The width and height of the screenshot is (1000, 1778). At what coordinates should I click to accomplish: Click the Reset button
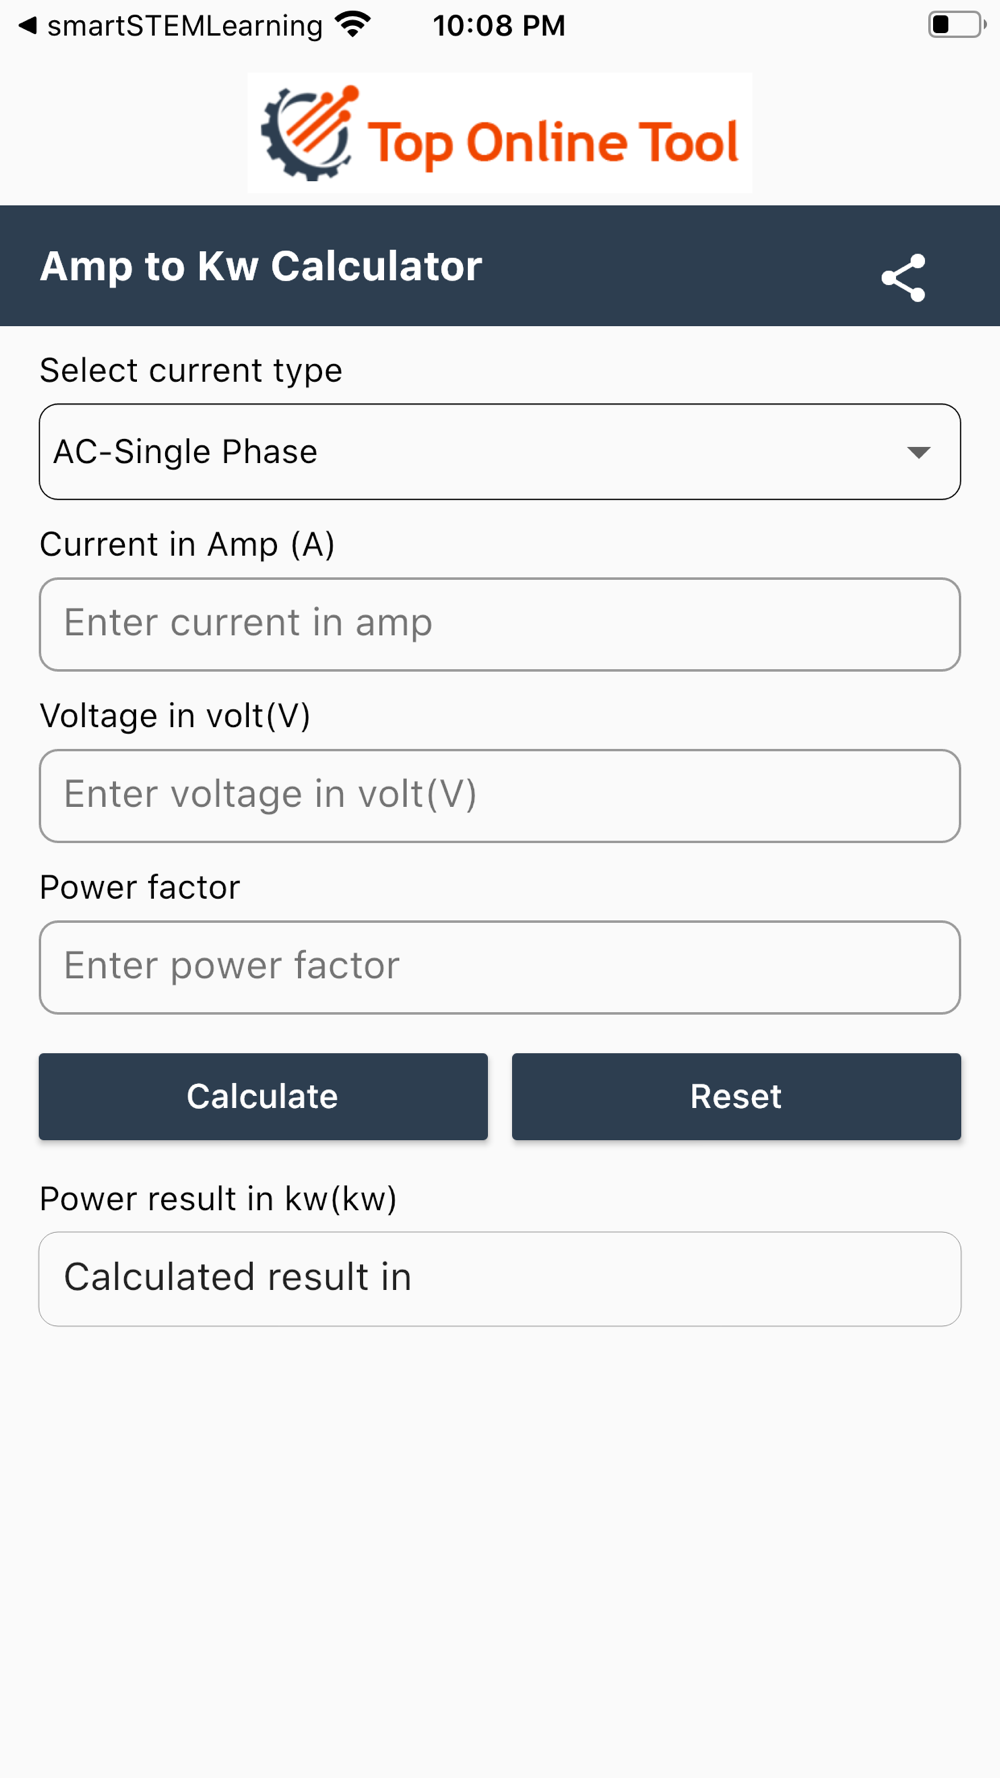pyautogui.click(x=736, y=1096)
